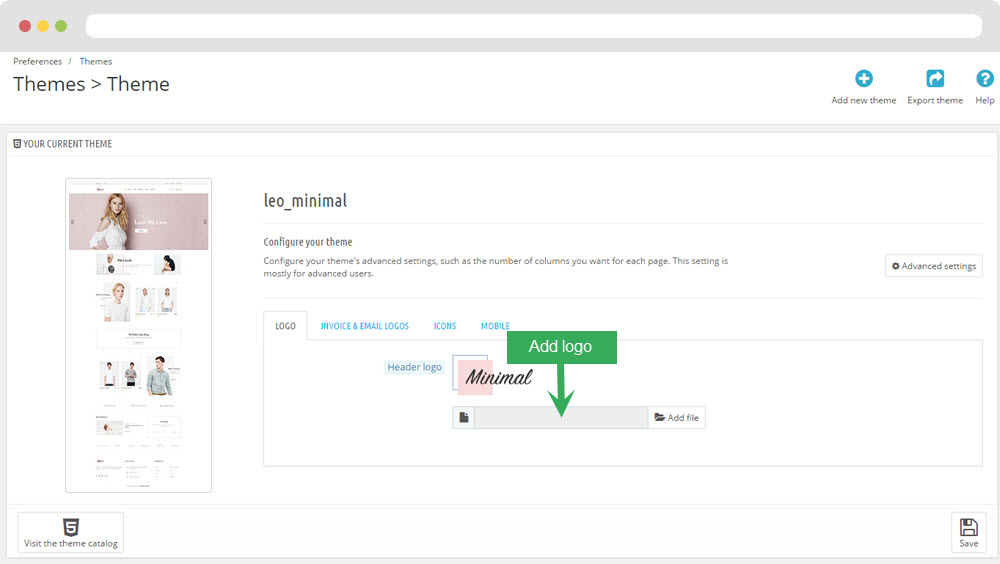Image resolution: width=1000 pixels, height=564 pixels.
Task: Switch to the MOBILE tab
Action: coord(495,326)
